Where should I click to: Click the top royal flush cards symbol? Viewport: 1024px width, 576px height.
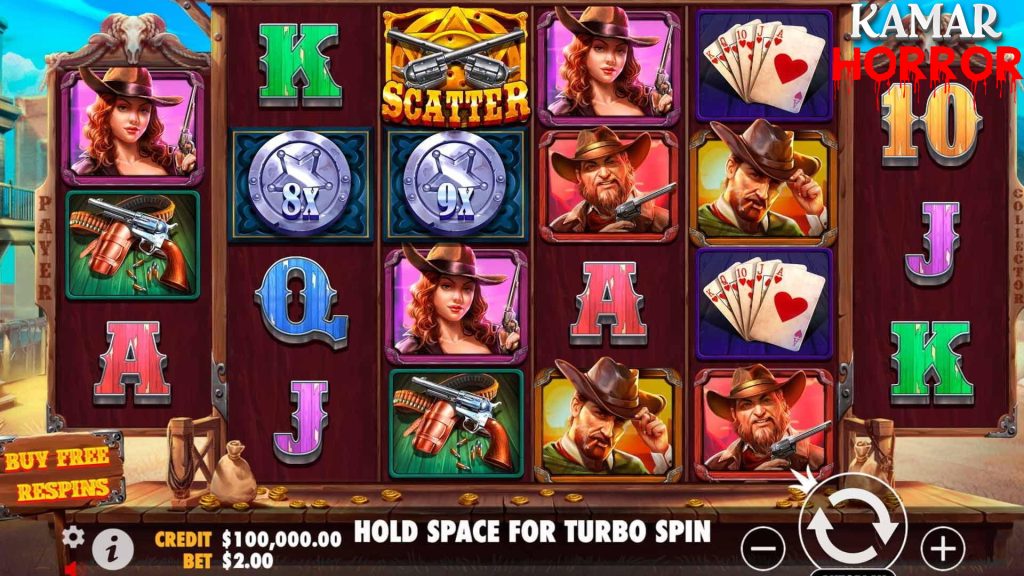[x=764, y=66]
